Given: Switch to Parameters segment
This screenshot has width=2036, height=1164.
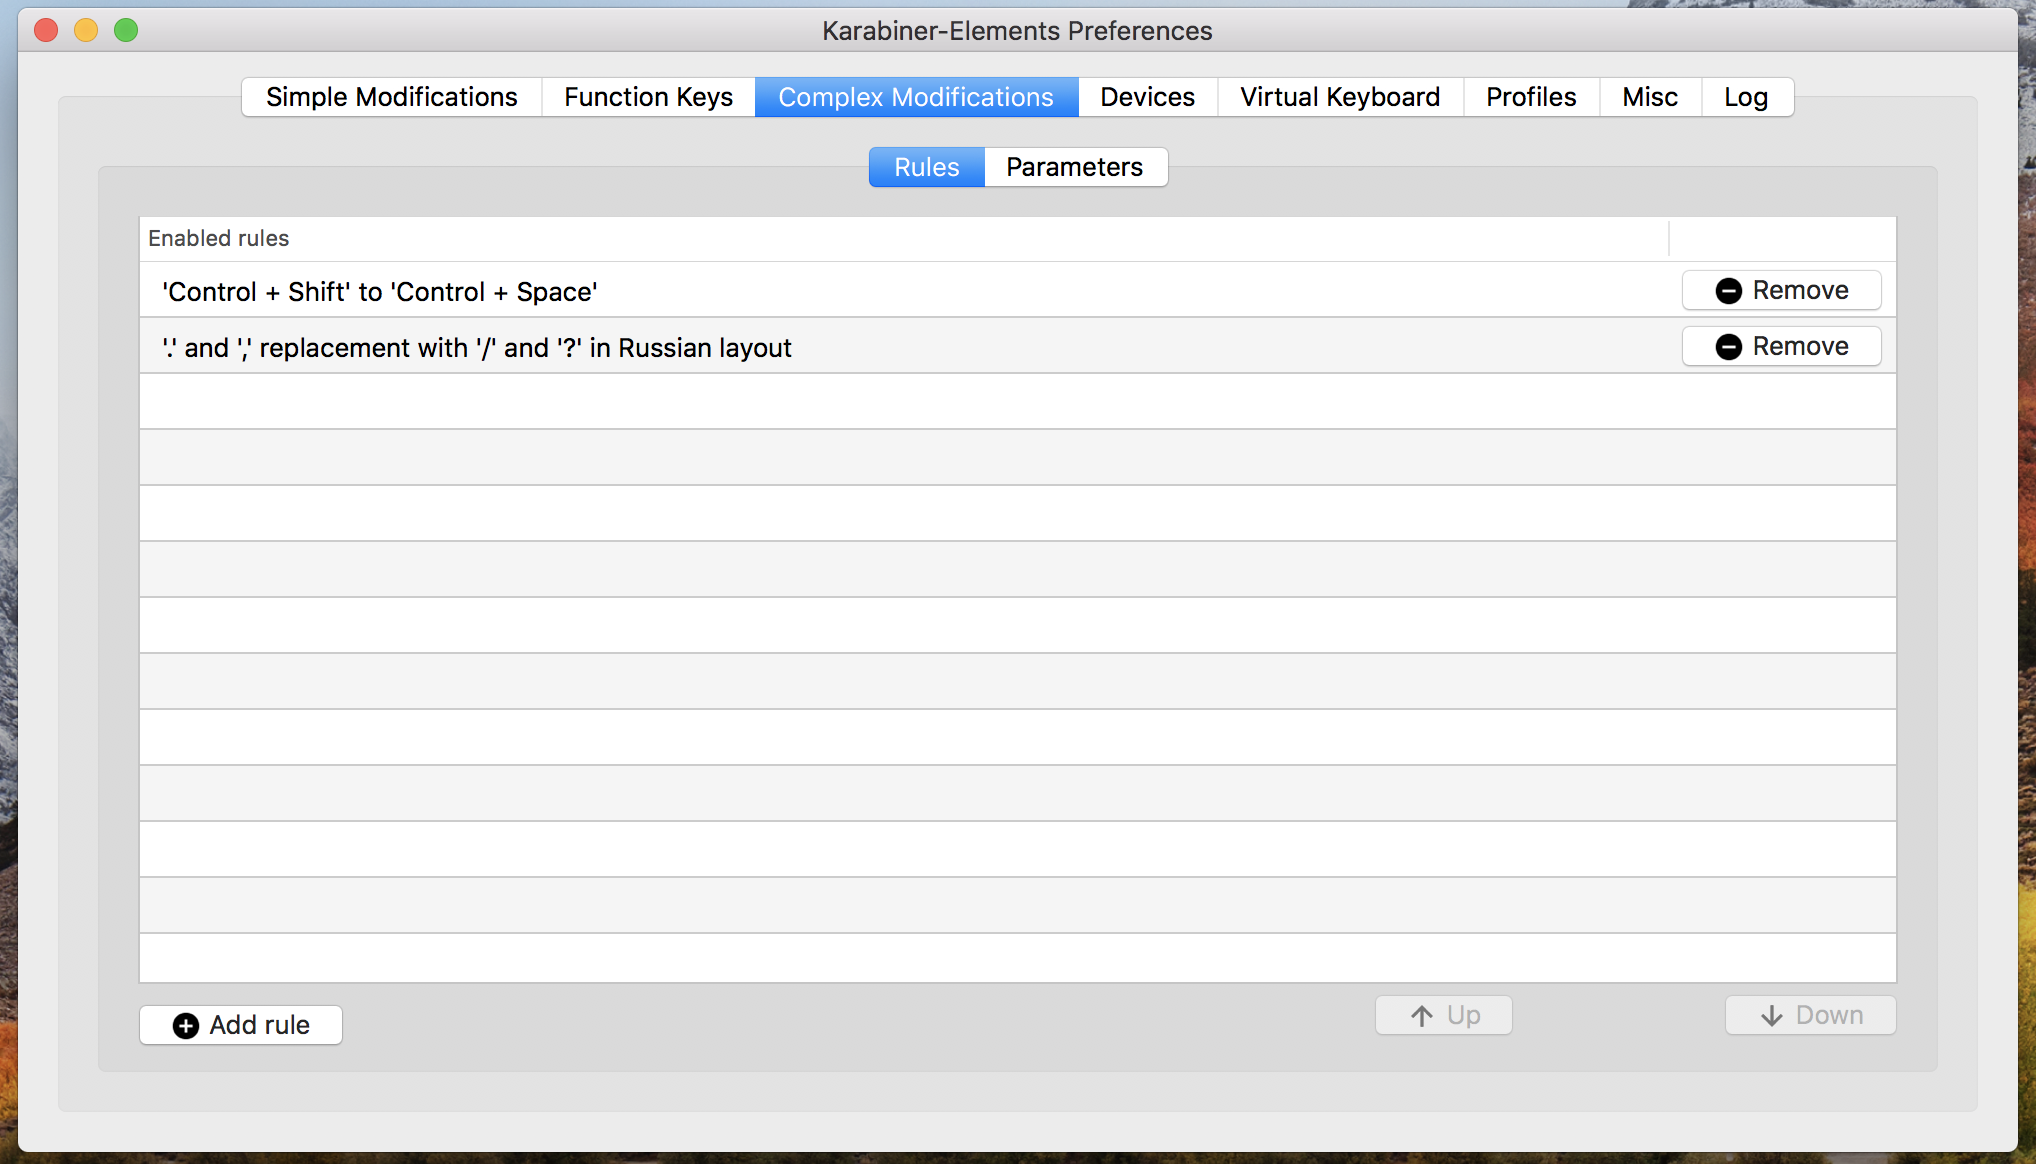Looking at the screenshot, I should (1075, 167).
